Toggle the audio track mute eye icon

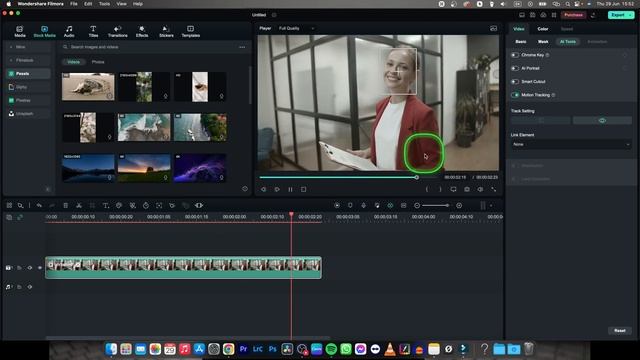(30, 287)
